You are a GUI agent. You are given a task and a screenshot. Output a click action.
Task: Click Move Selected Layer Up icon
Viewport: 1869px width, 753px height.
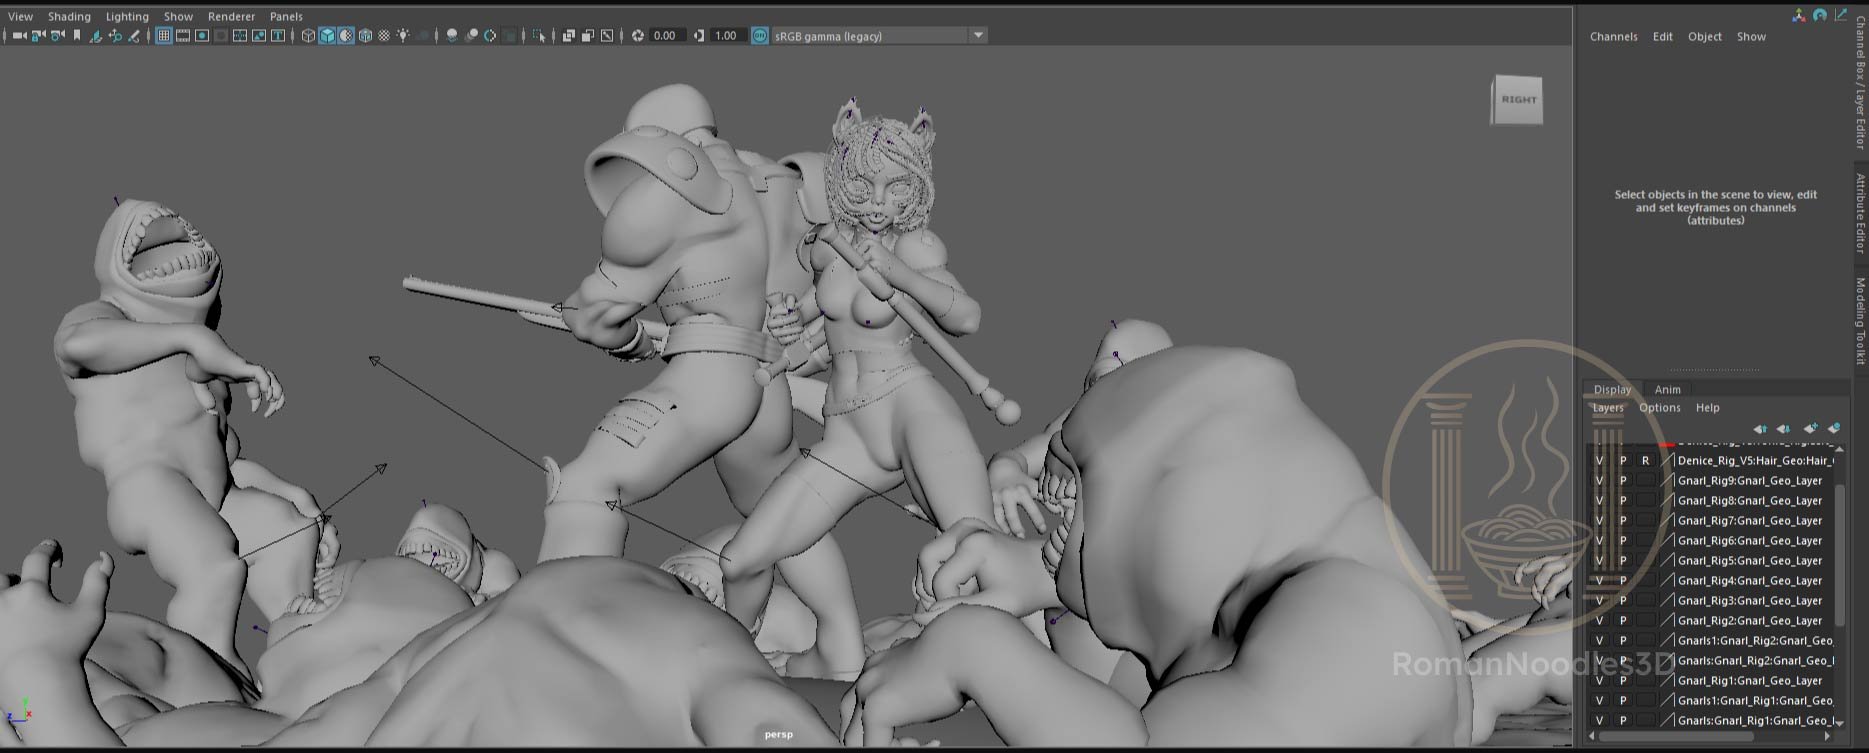(x=1759, y=428)
